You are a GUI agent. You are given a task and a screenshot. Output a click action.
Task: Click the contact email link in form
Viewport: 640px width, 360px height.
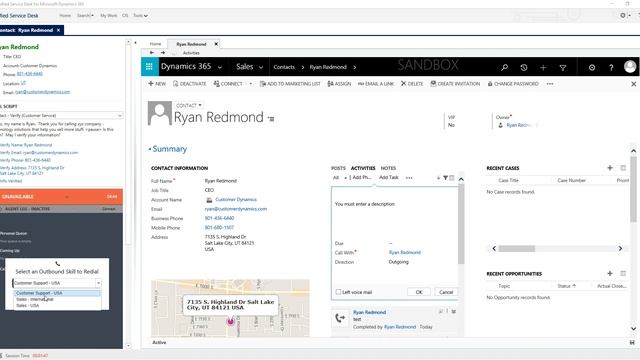pos(236,209)
